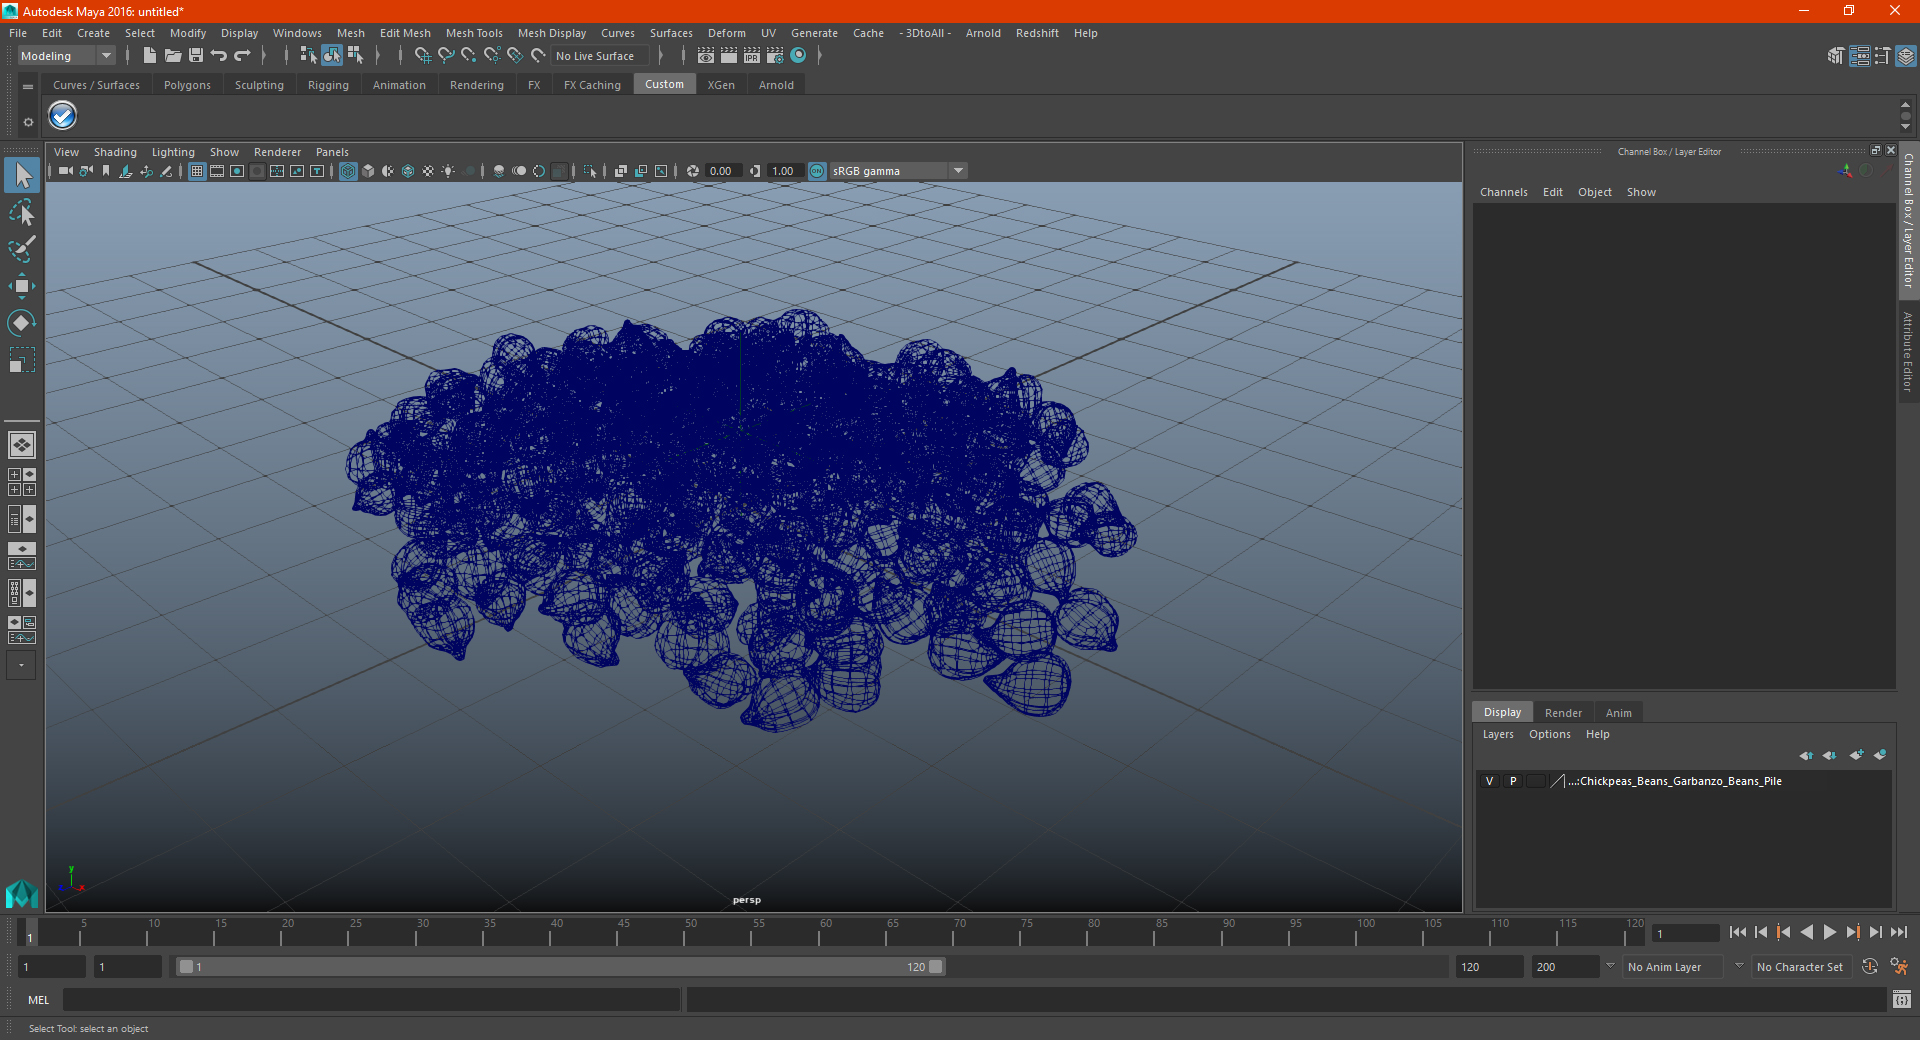The image size is (1920, 1040).
Task: Use all lights bulb icon
Action: click(x=448, y=171)
